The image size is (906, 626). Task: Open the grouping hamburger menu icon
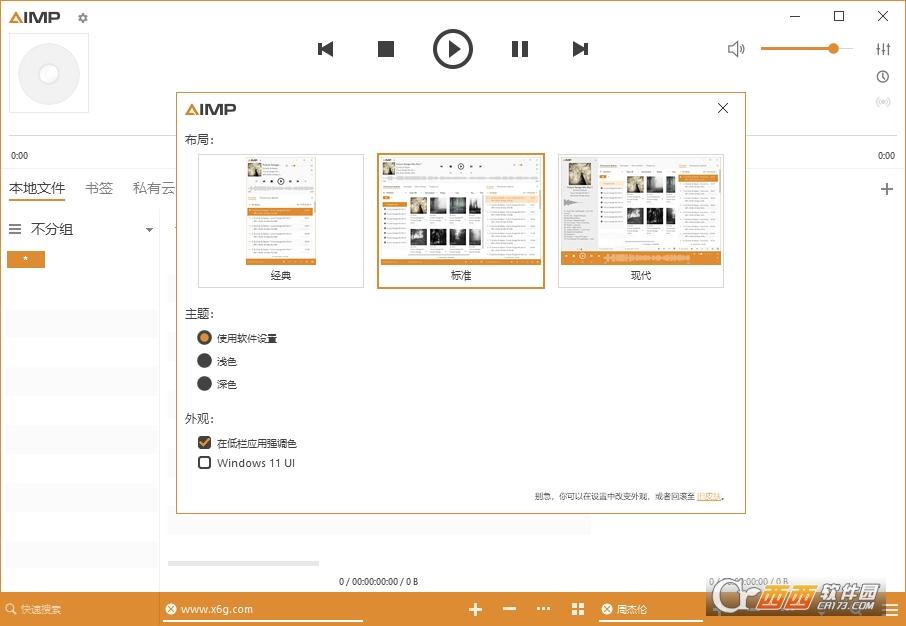[x=15, y=229]
